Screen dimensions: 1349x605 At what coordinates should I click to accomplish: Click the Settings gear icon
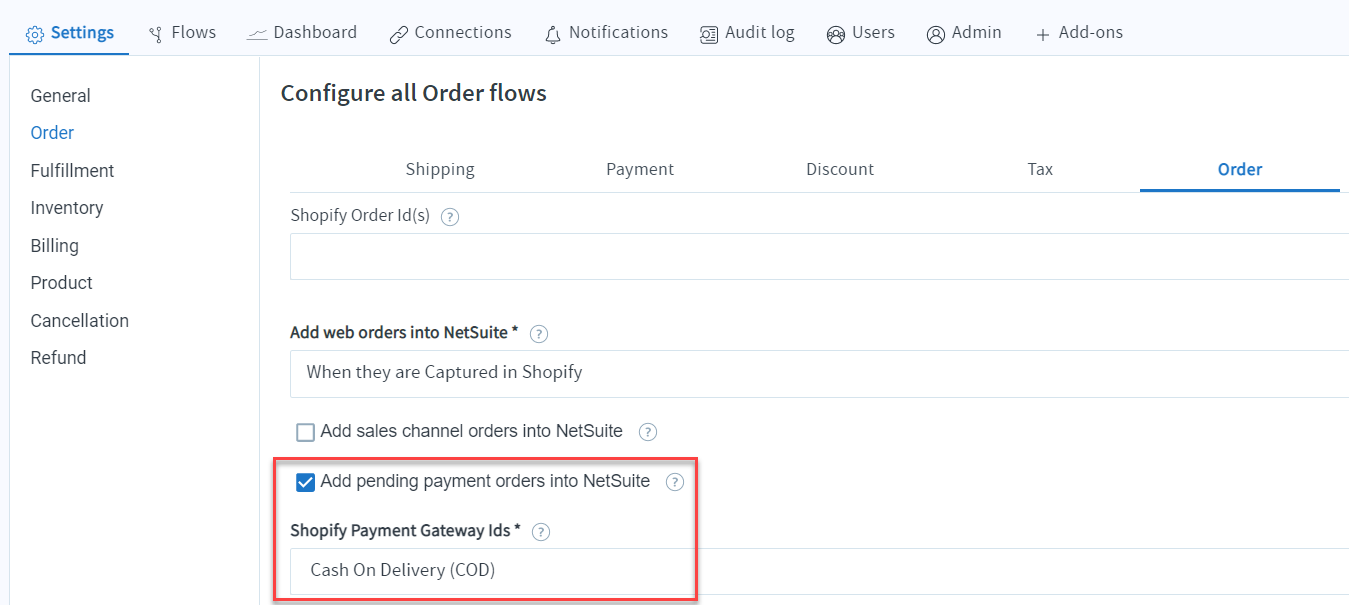(35, 34)
